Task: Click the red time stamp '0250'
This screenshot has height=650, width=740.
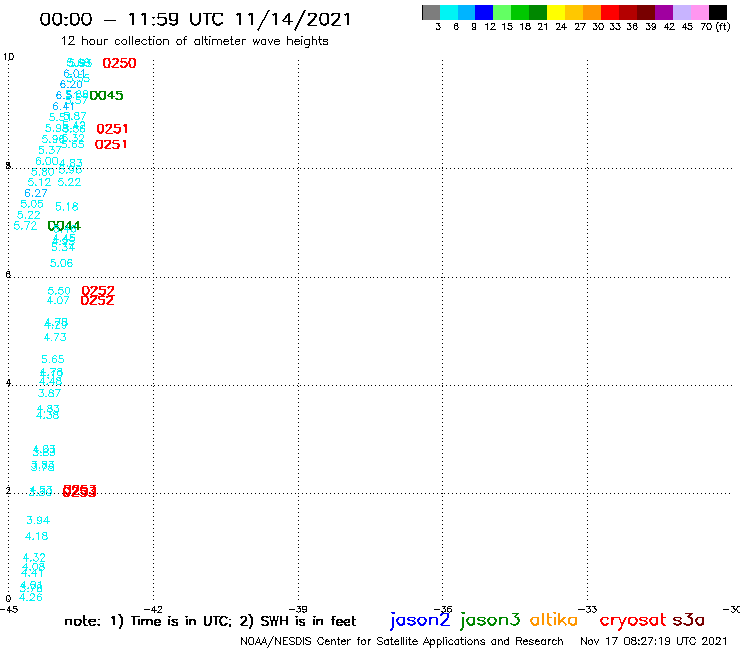Action: pos(119,63)
